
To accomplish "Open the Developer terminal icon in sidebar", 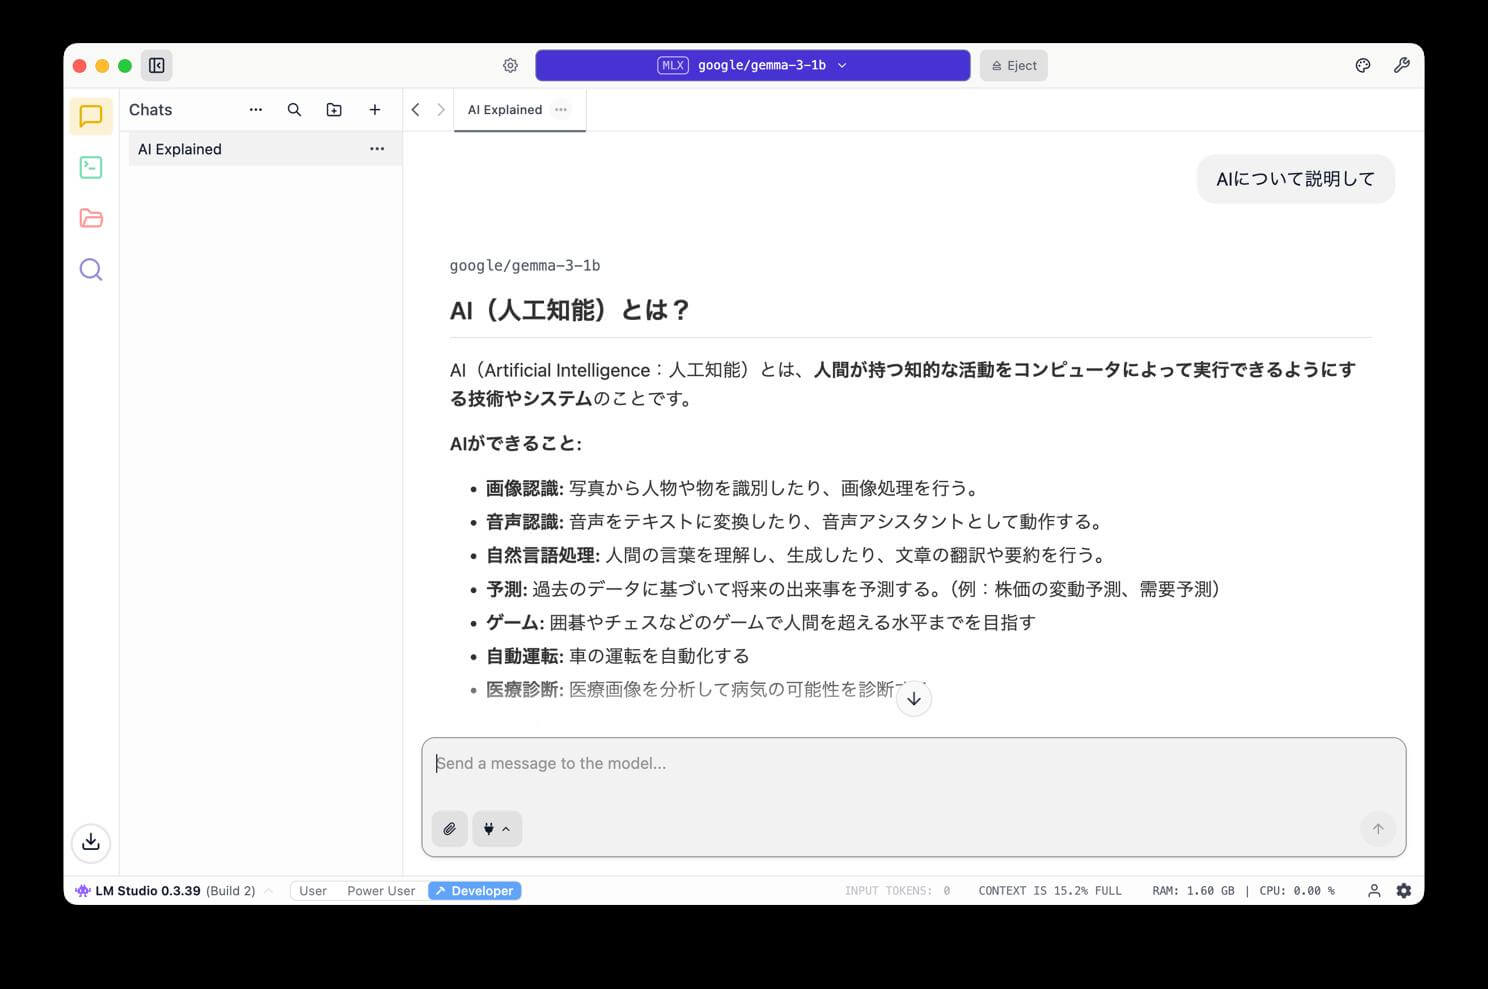I will click(91, 167).
